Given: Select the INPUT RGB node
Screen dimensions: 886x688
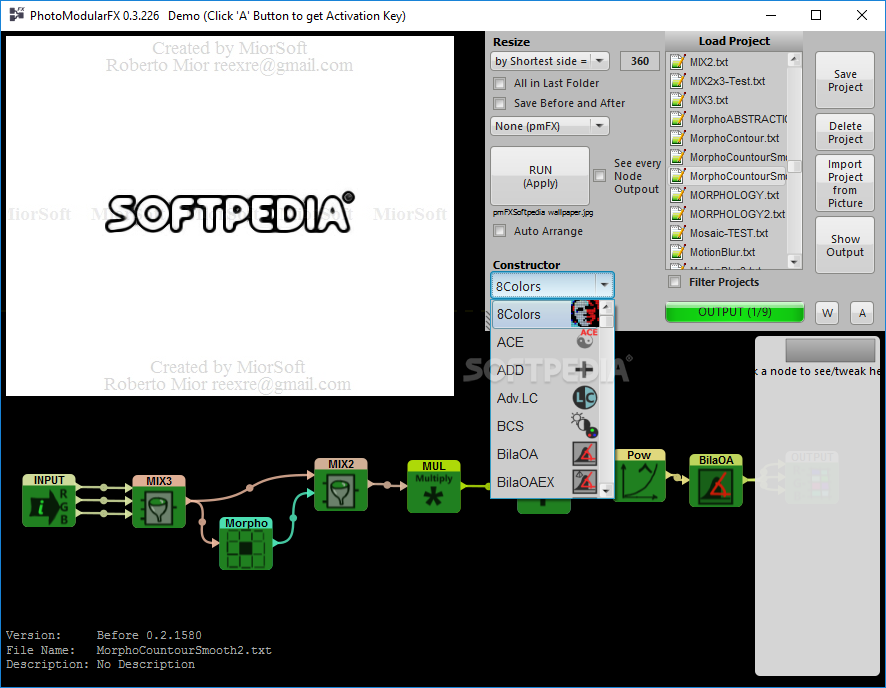Looking at the screenshot, I should point(49,500).
